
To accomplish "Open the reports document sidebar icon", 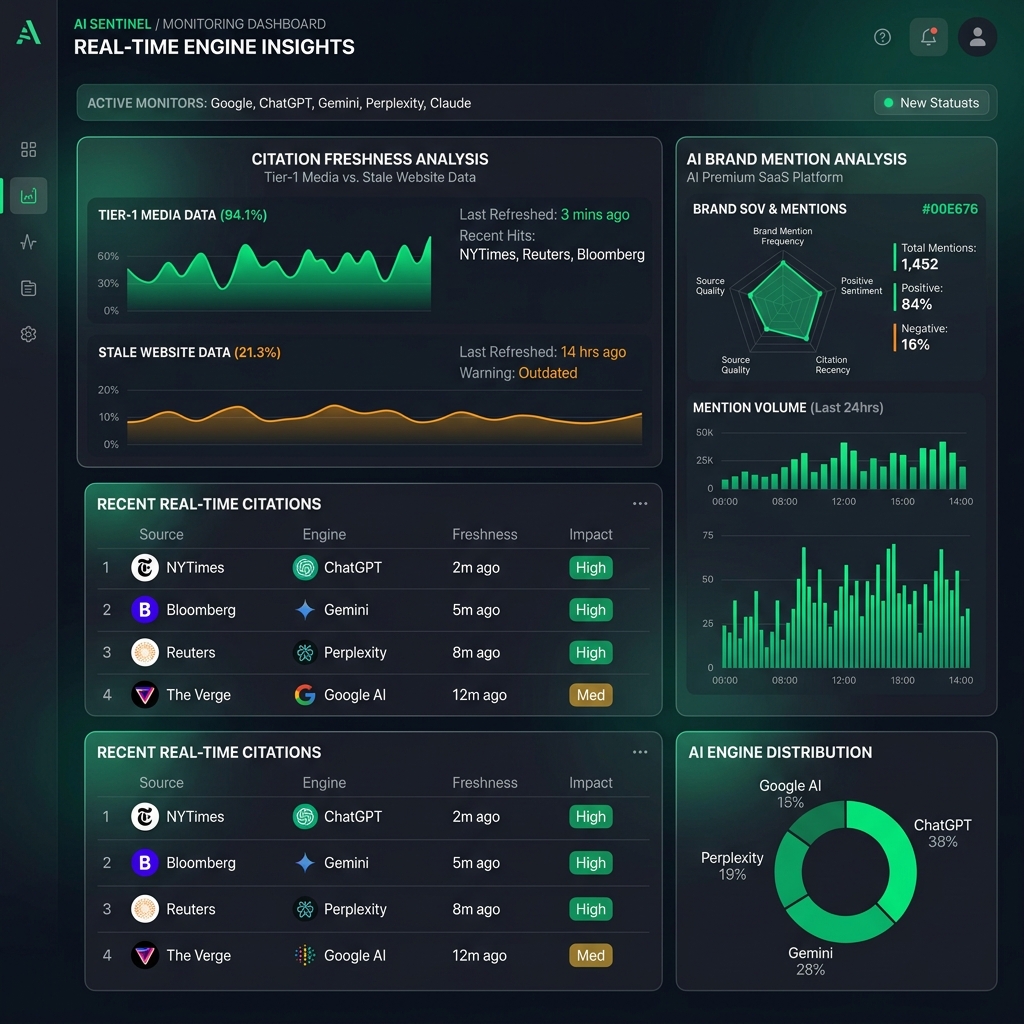I will 28,288.
